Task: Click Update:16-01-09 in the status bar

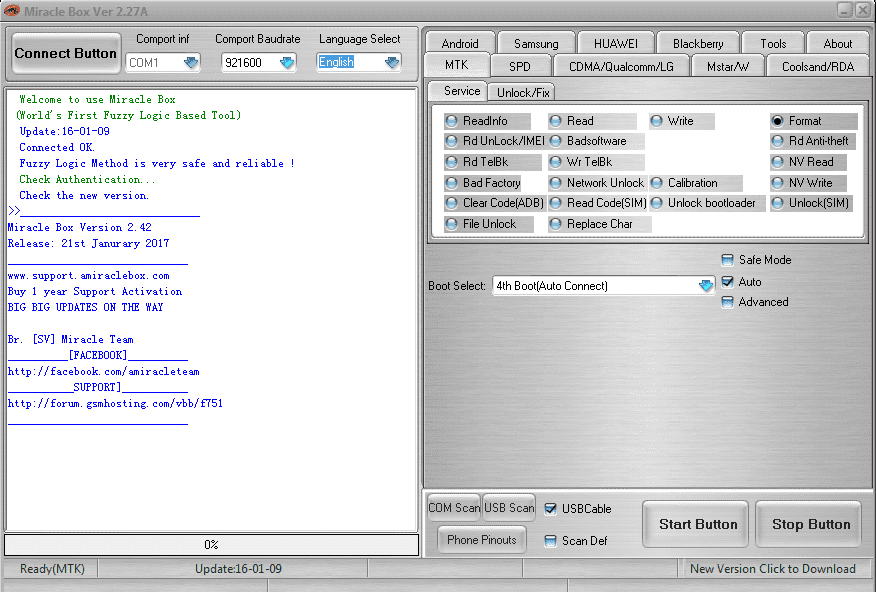Action: pos(238,569)
